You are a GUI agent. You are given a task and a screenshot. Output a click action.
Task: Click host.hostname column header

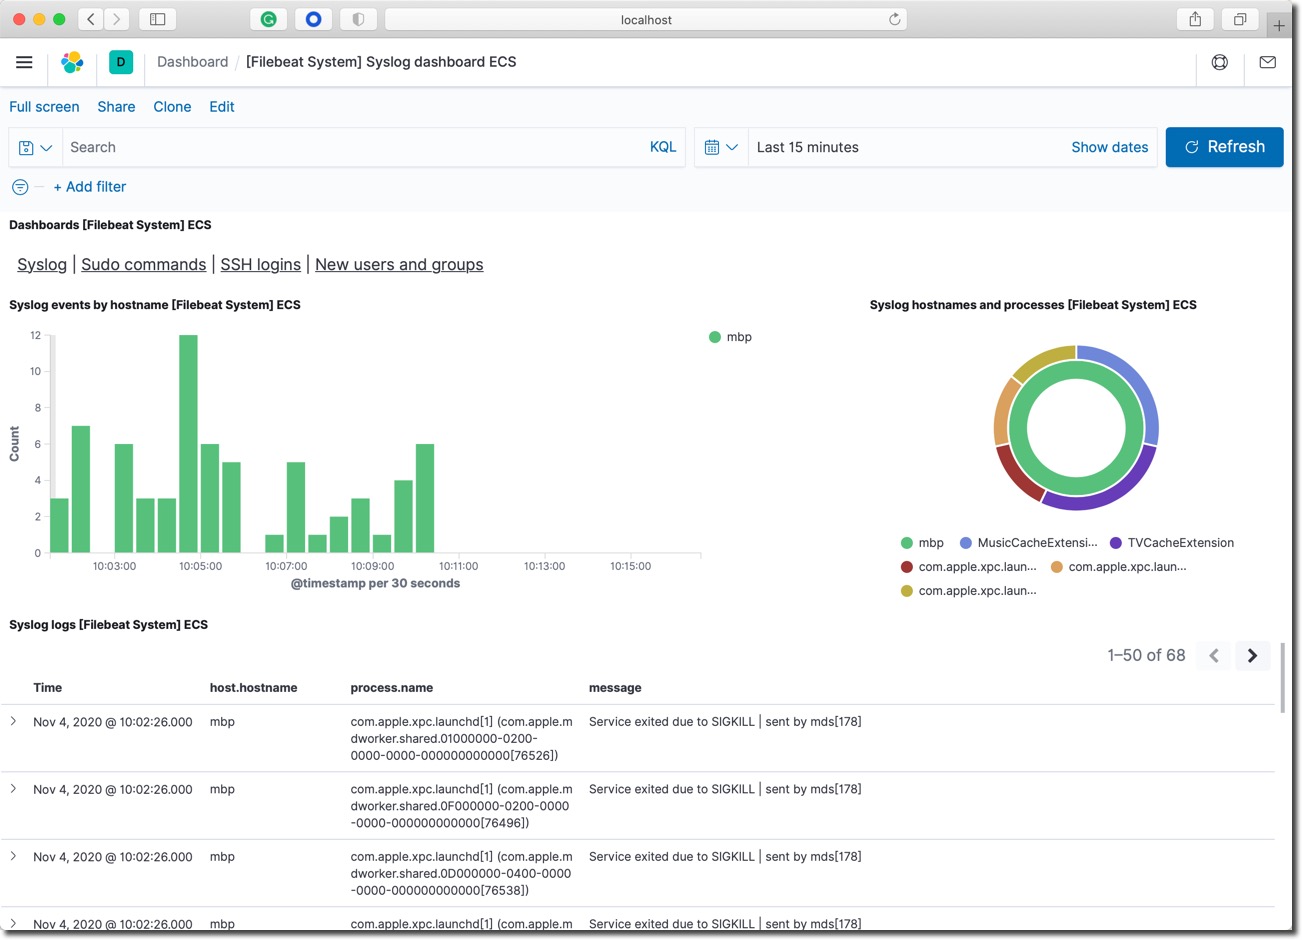point(253,688)
